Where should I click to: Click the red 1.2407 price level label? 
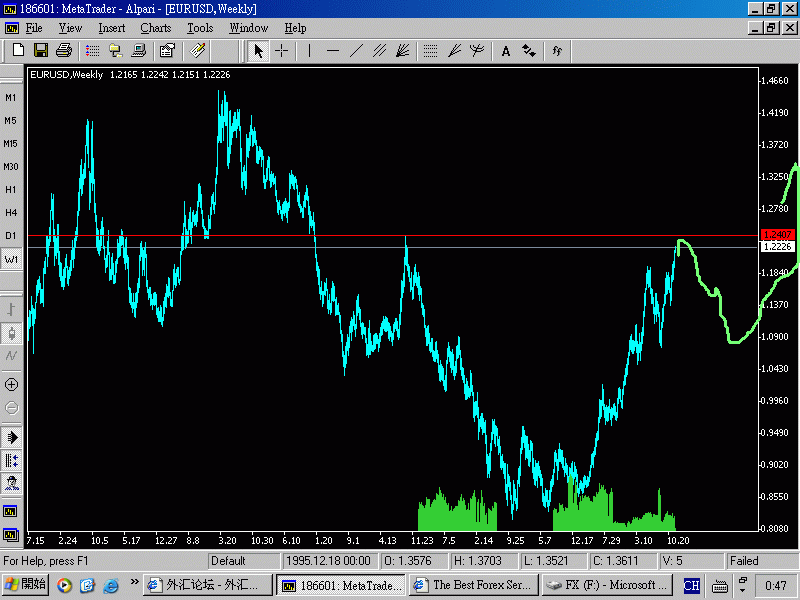(x=777, y=235)
